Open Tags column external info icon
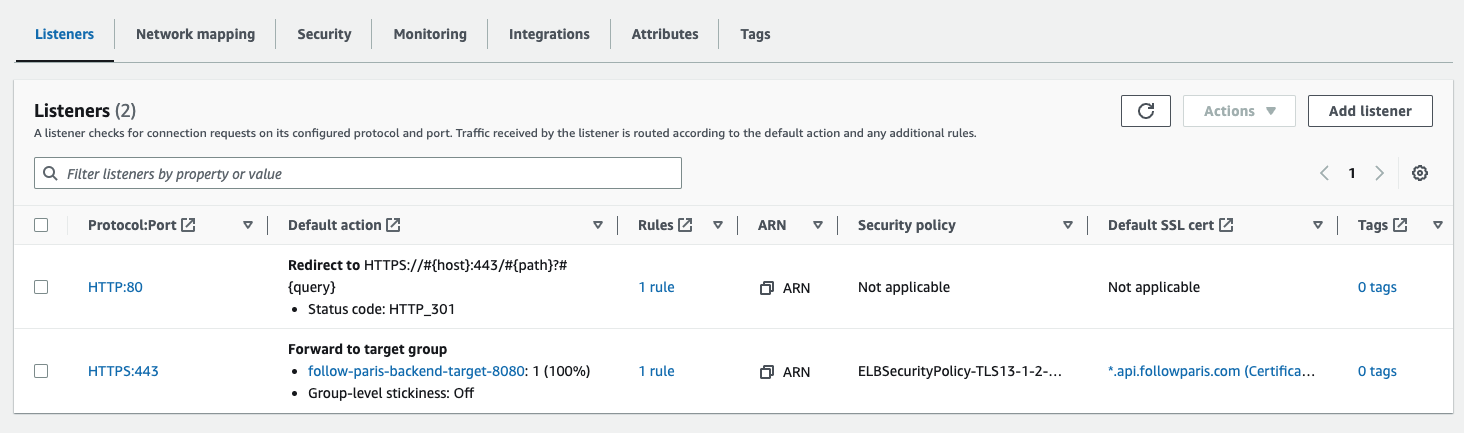Viewport: 1464px width, 433px height. point(1400,225)
